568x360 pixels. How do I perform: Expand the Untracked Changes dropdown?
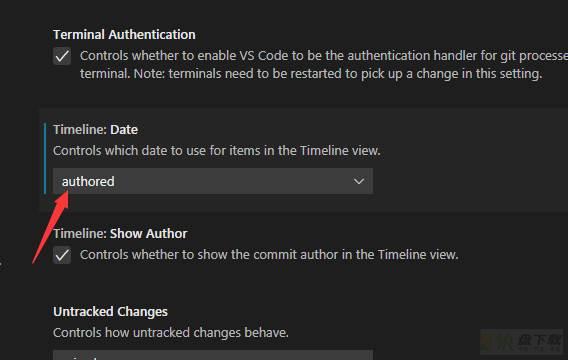pos(213,355)
